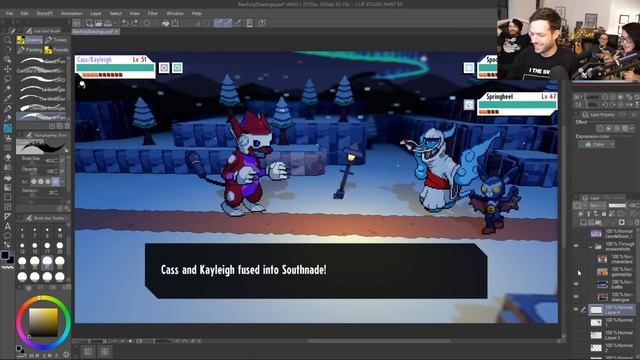
Task: Choose brush size preset 20
Action: (x=60, y=247)
